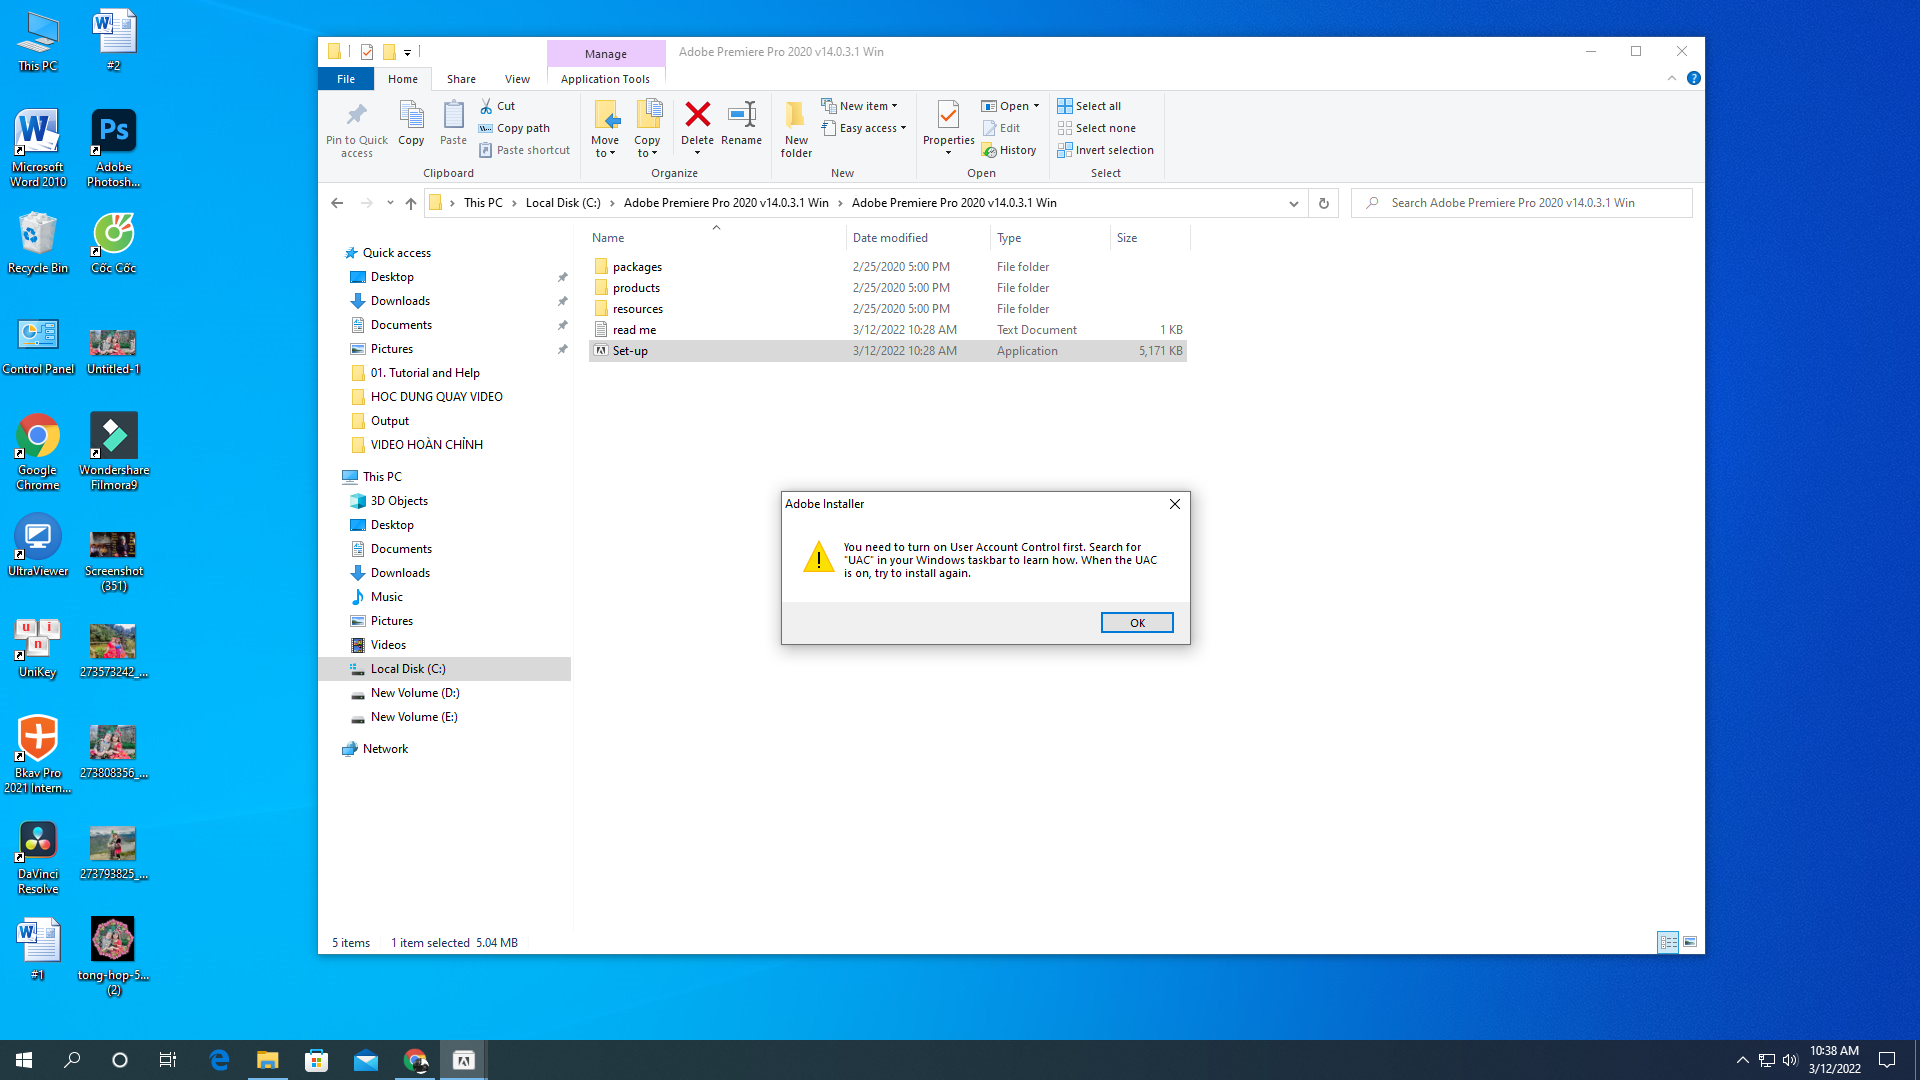Open 3D Objects in navigation pane
This screenshot has width=1920, height=1080.
pyautogui.click(x=399, y=501)
